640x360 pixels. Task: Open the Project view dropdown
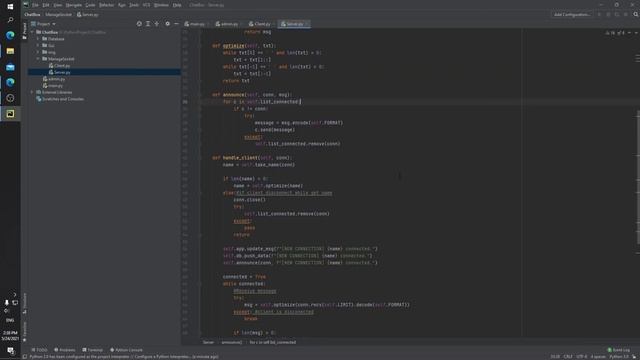pos(43,24)
